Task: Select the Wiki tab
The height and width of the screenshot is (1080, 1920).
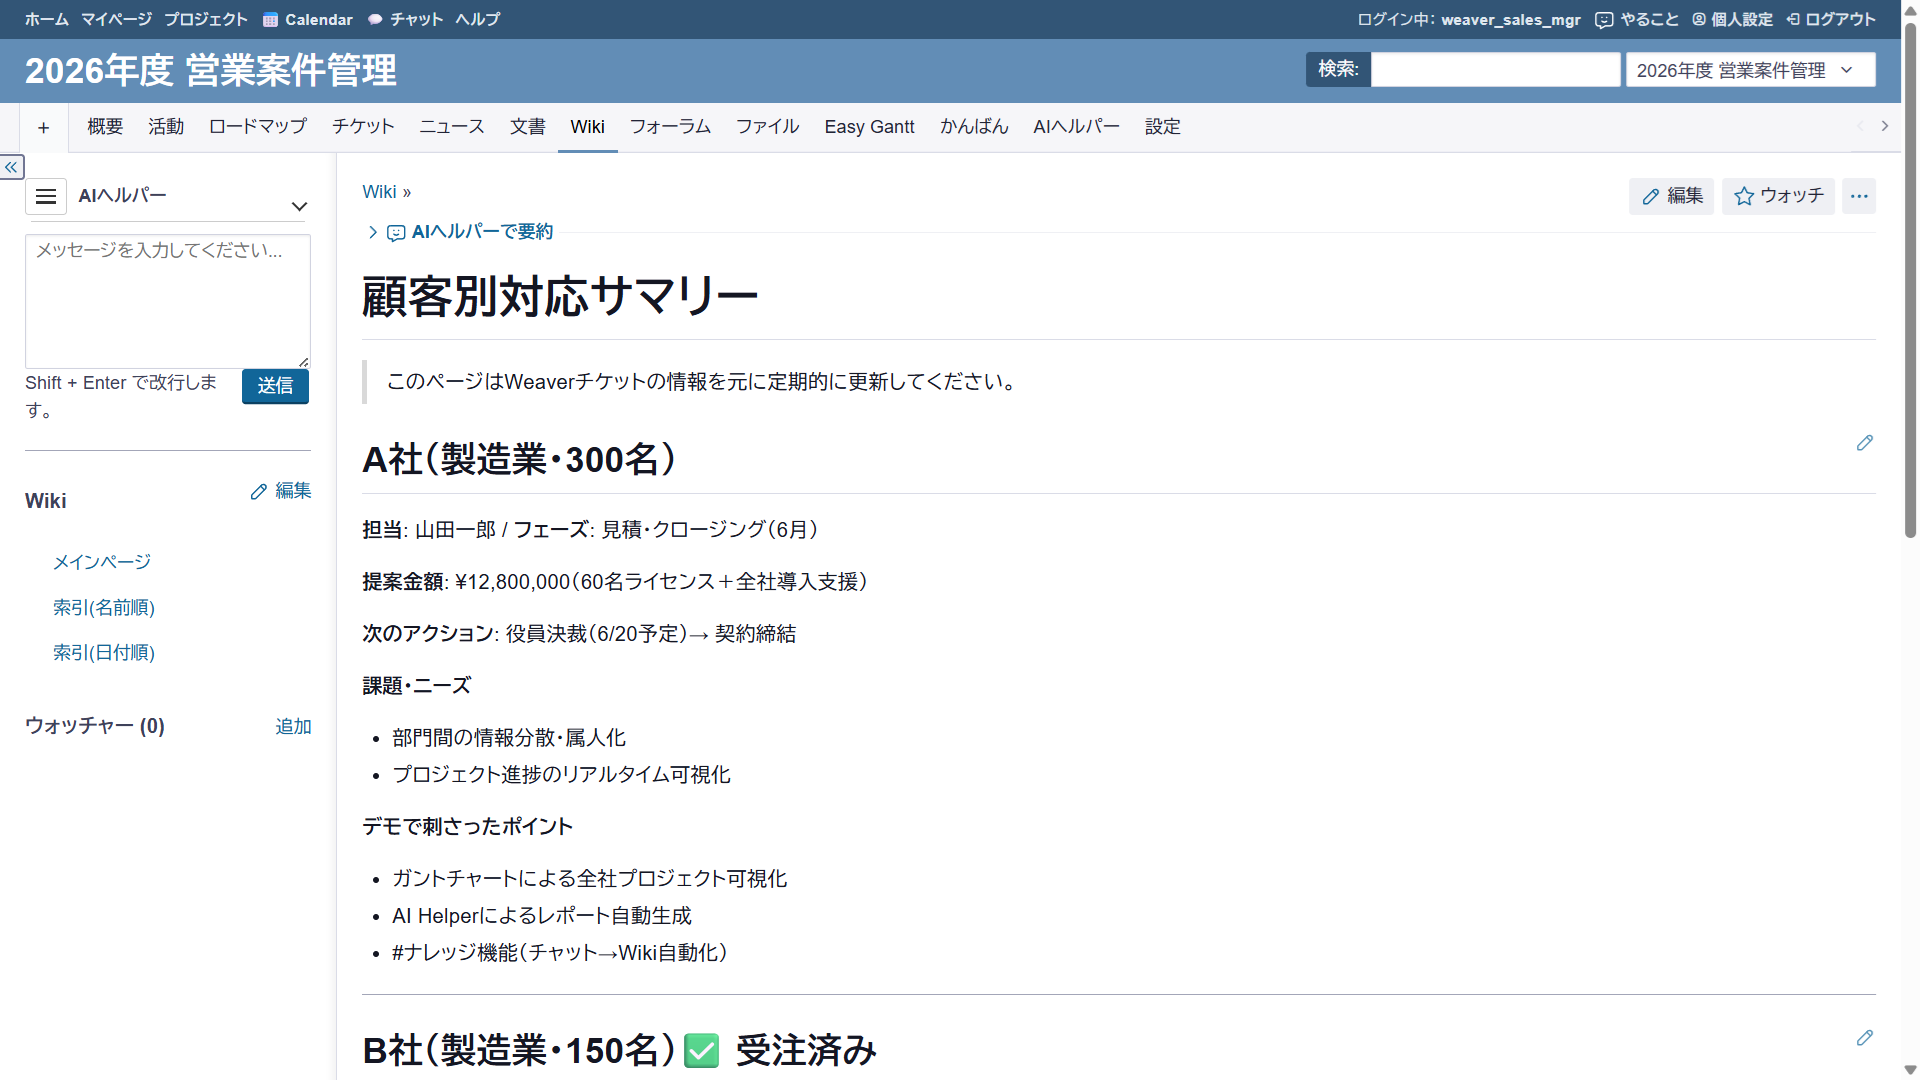Action: [588, 127]
